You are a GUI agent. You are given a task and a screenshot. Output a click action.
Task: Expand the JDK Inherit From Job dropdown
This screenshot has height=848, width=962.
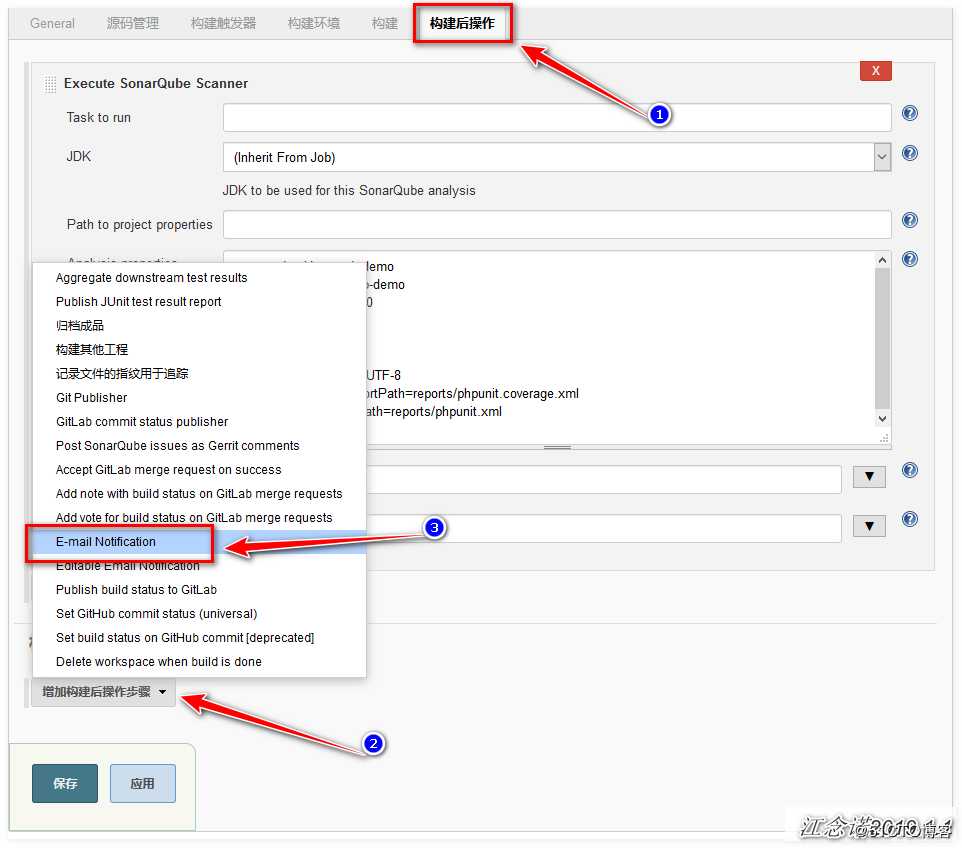(882, 157)
